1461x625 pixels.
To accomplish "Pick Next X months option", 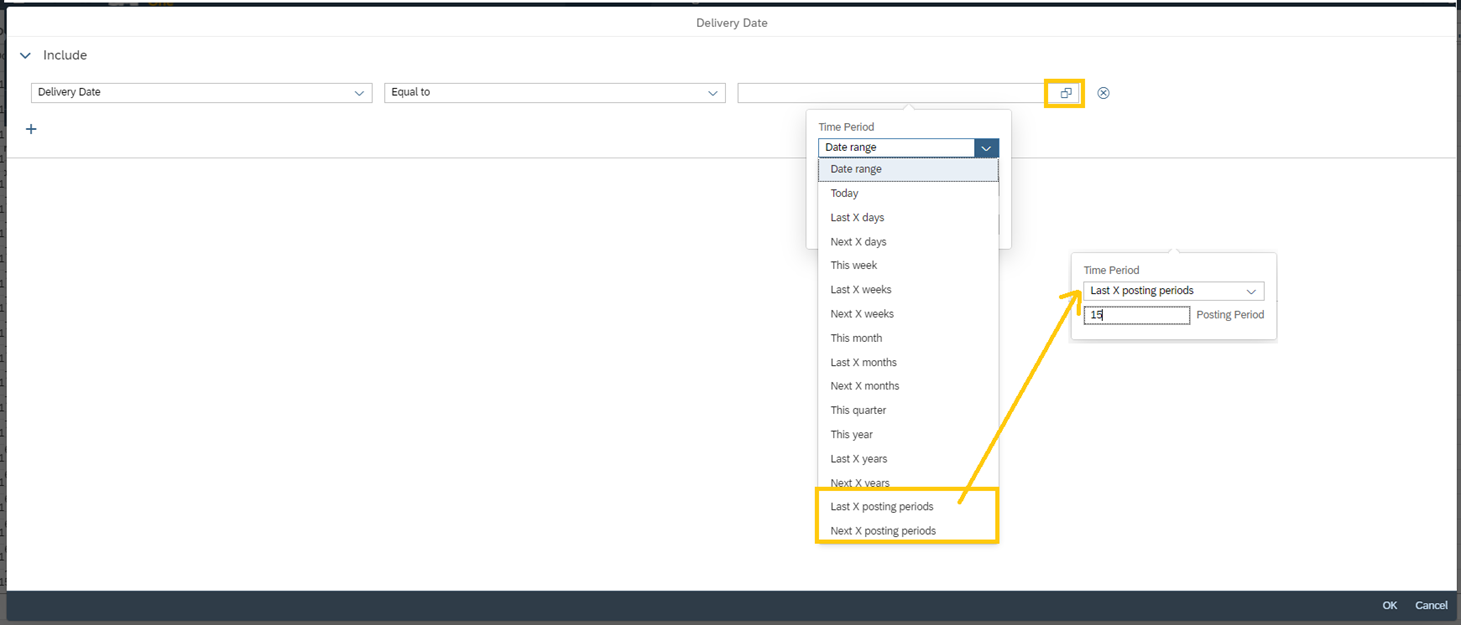I will [x=864, y=386].
